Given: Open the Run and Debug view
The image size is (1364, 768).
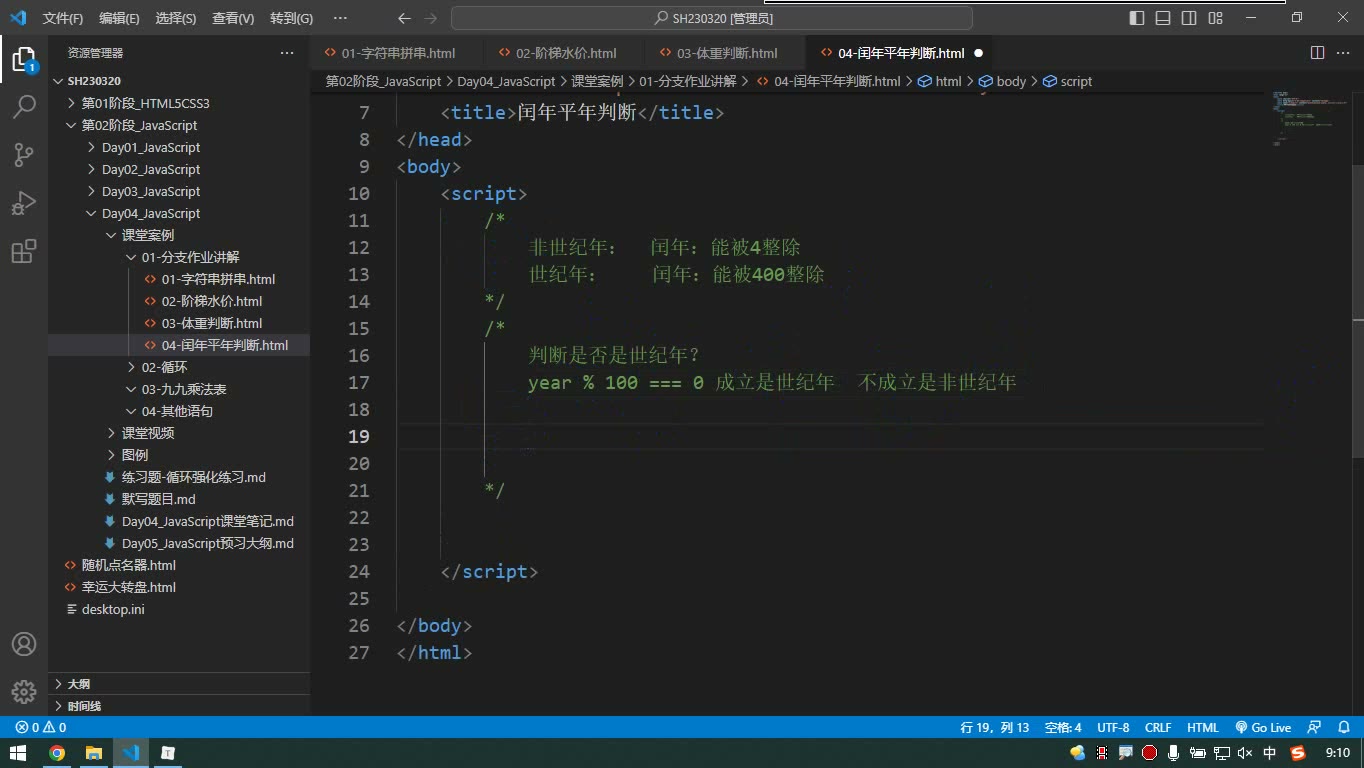Looking at the screenshot, I should (x=24, y=202).
